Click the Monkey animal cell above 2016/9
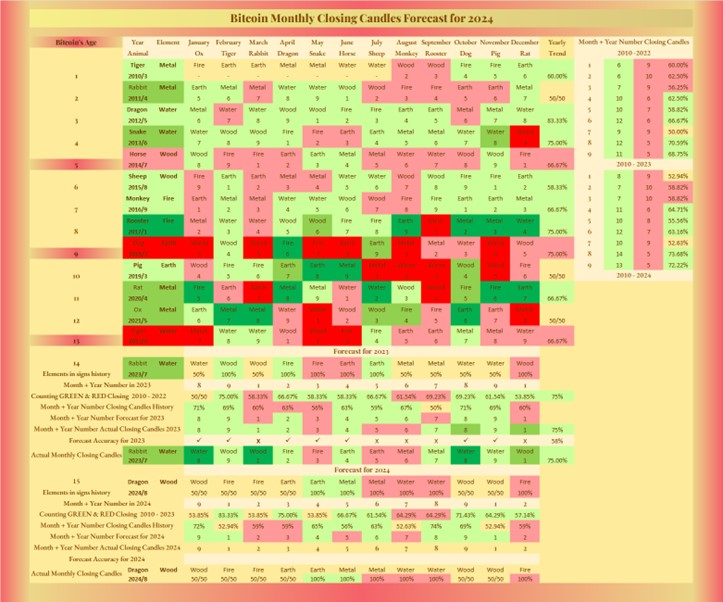Screen dimensions: 723x602 click(137, 198)
